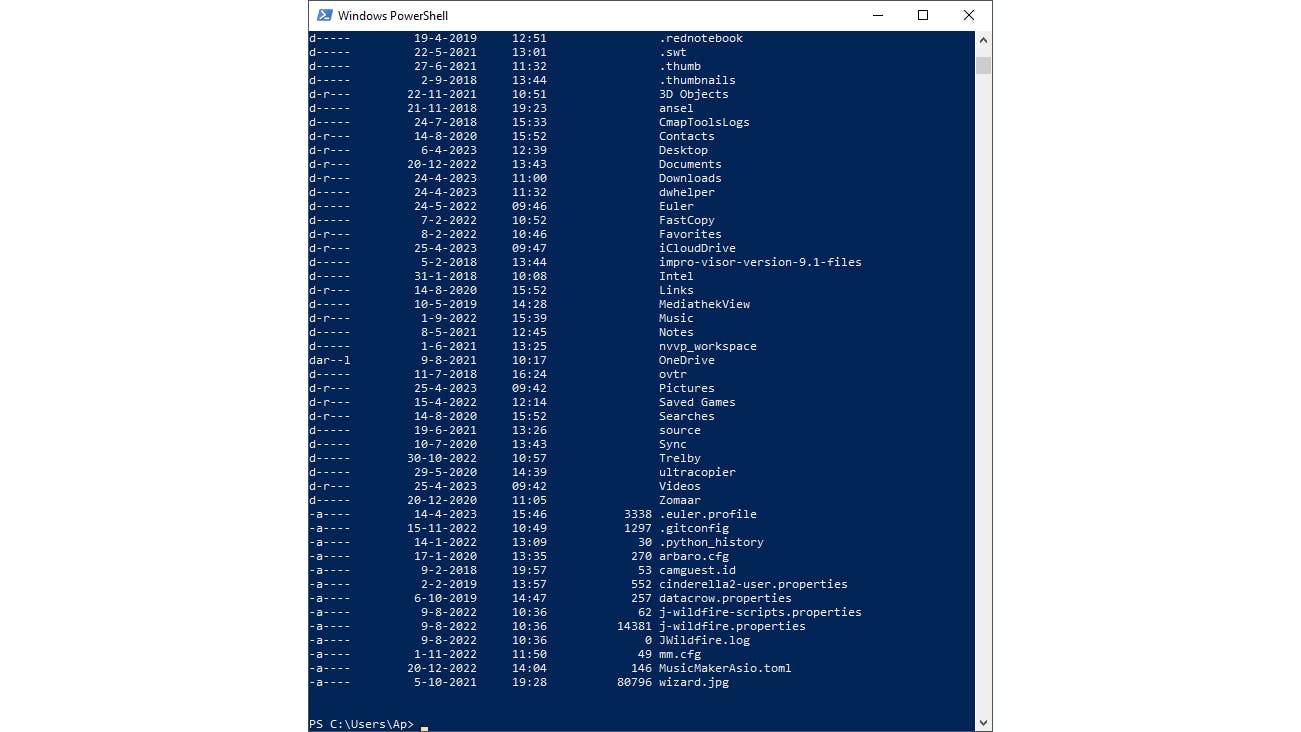This screenshot has height=732, width=1301.
Task: Click the 'datacrow.properties' file name
Action: point(725,598)
